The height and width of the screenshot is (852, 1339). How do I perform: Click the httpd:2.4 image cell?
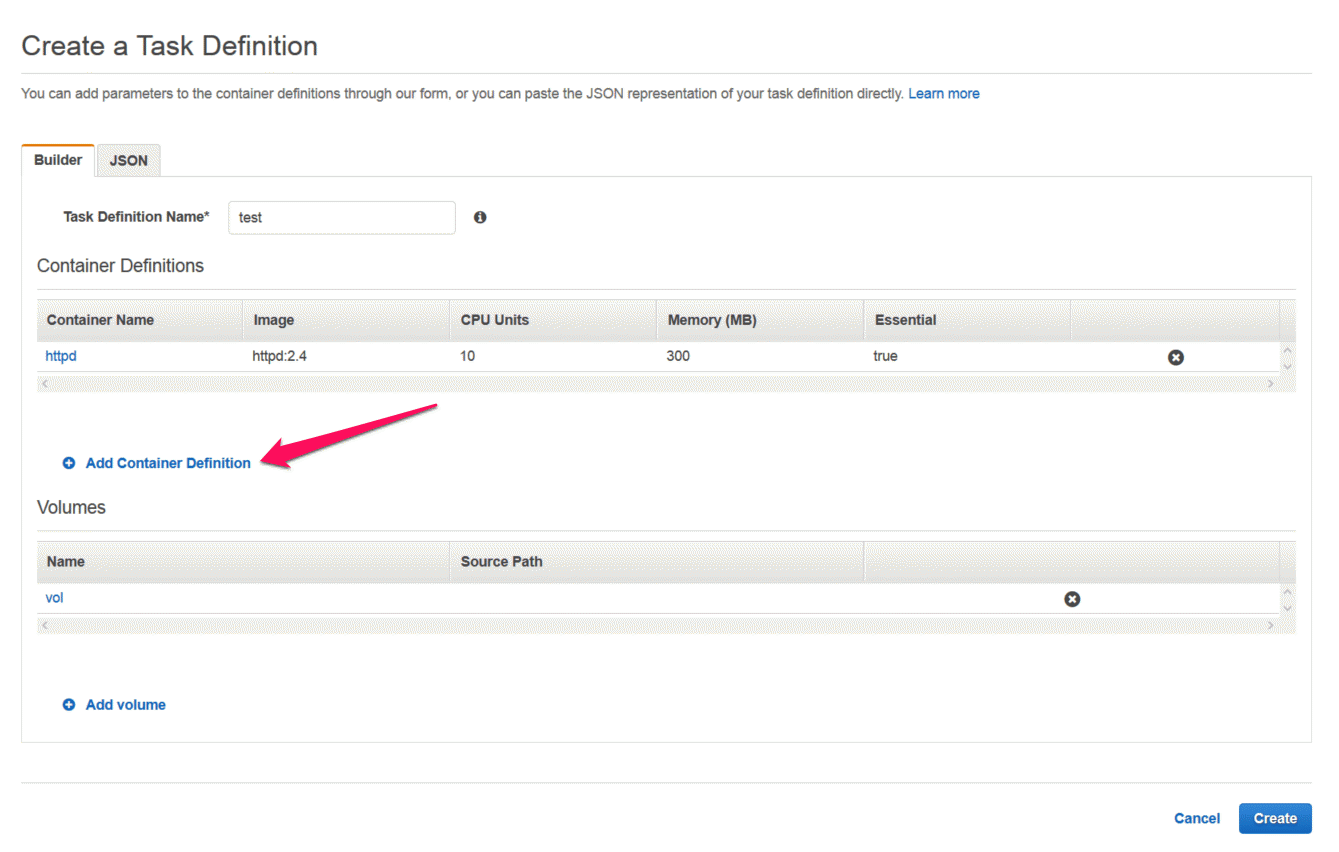pos(280,356)
